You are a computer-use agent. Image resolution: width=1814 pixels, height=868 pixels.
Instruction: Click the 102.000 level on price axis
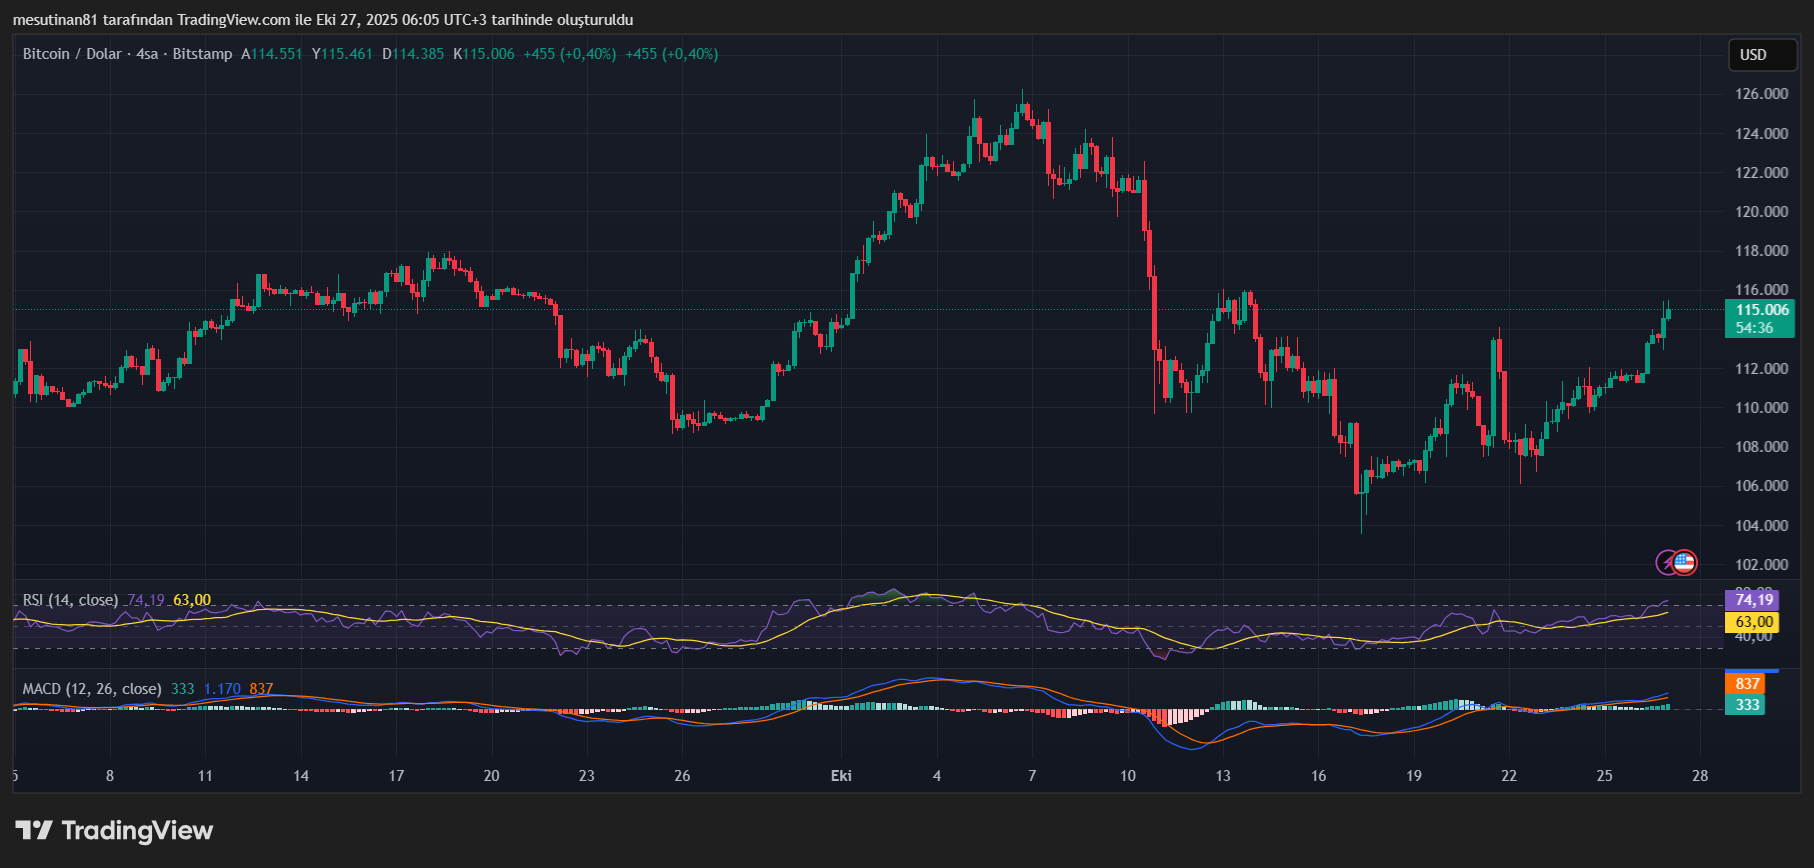click(x=1761, y=564)
